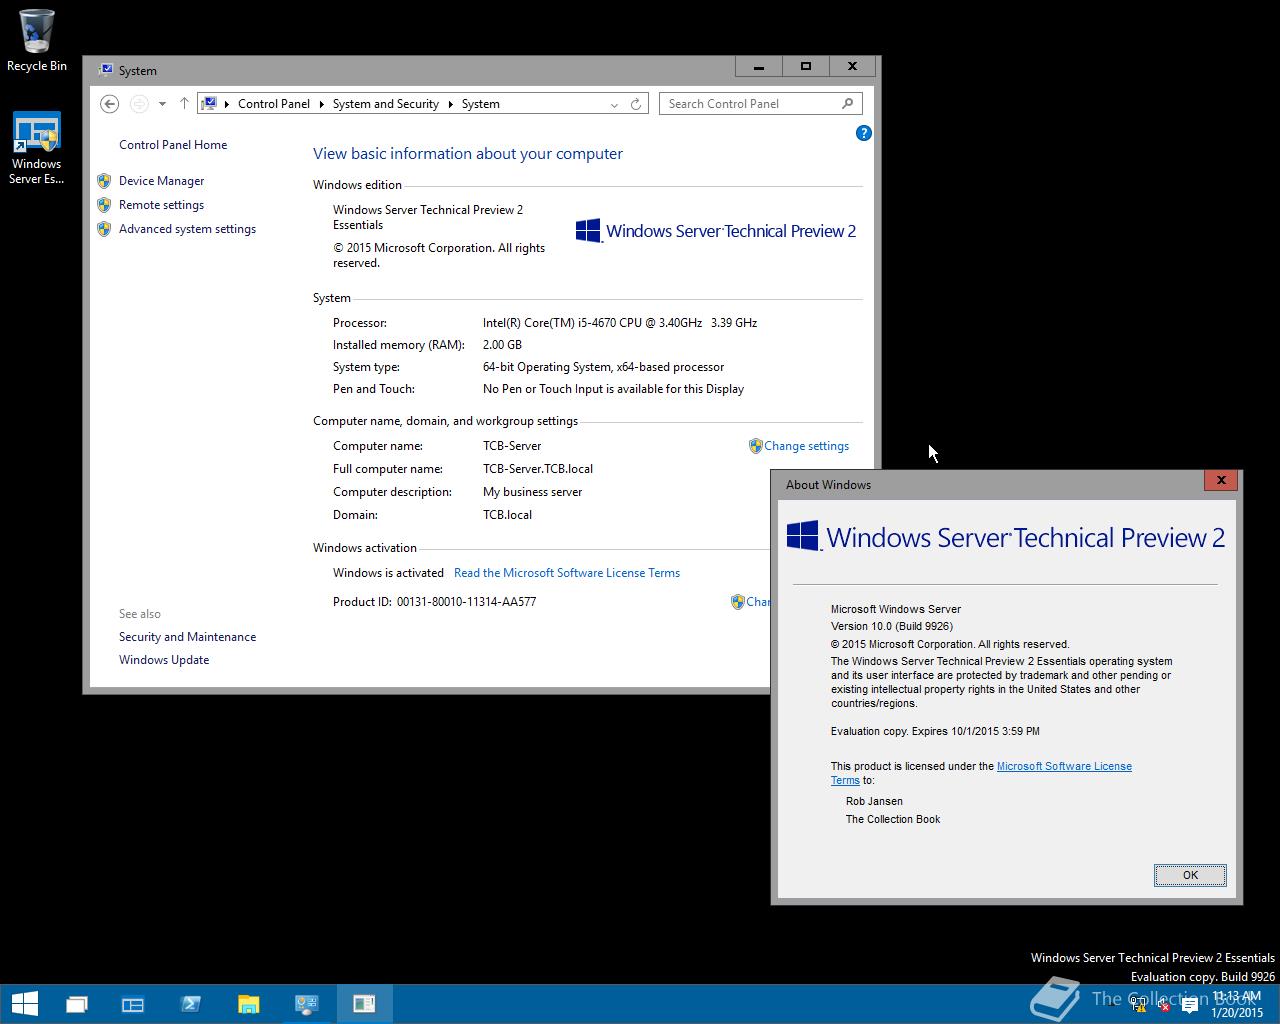This screenshot has height=1024, width=1280.
Task: Click shield icon beside Change settings
Action: click(x=756, y=446)
